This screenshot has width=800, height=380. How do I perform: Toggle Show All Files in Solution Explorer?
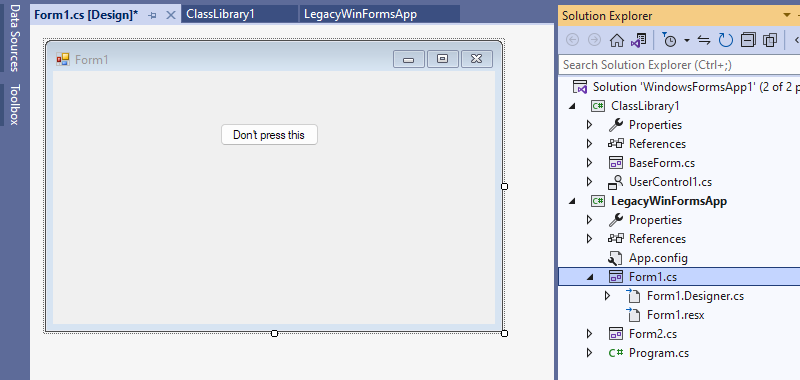click(769, 40)
